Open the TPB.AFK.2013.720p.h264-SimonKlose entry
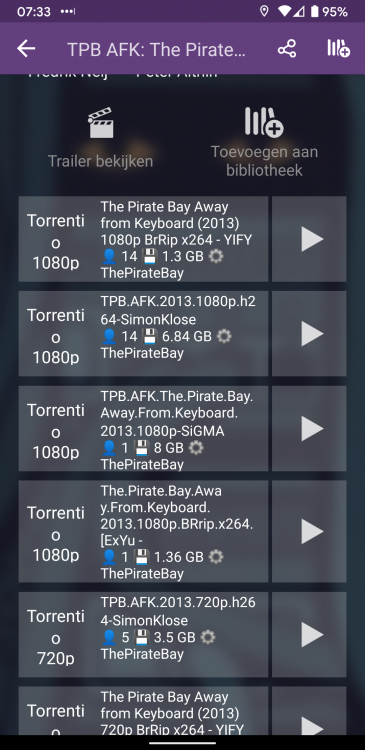The width and height of the screenshot is (365, 750). [144, 635]
